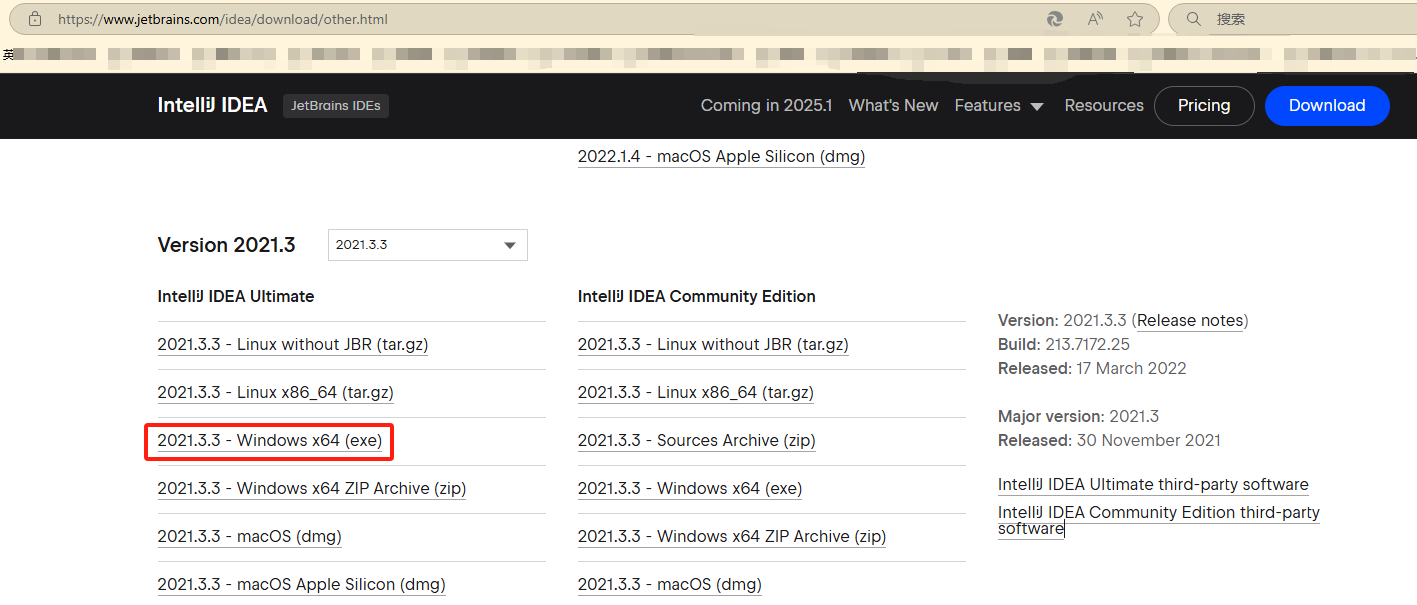This screenshot has height=605, width=1417.
Task: Click the Released 30 November 2021 text
Action: point(1109,441)
